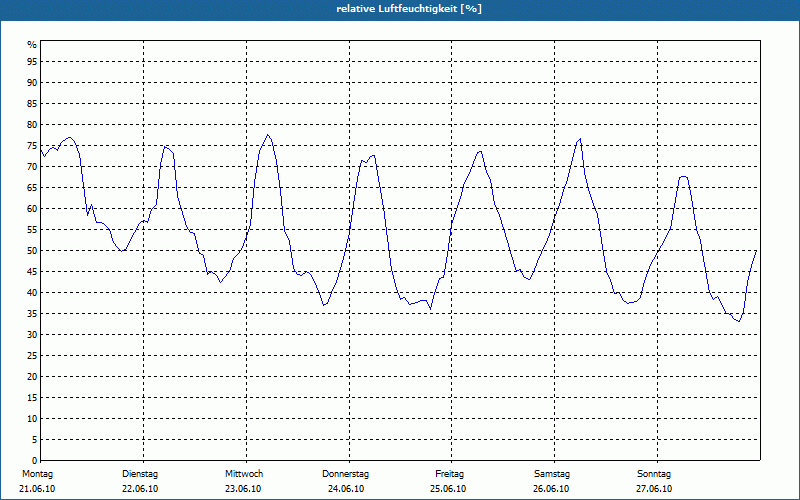Click the date '23.06.10'
This screenshot has width=800, height=500.
pos(243,489)
